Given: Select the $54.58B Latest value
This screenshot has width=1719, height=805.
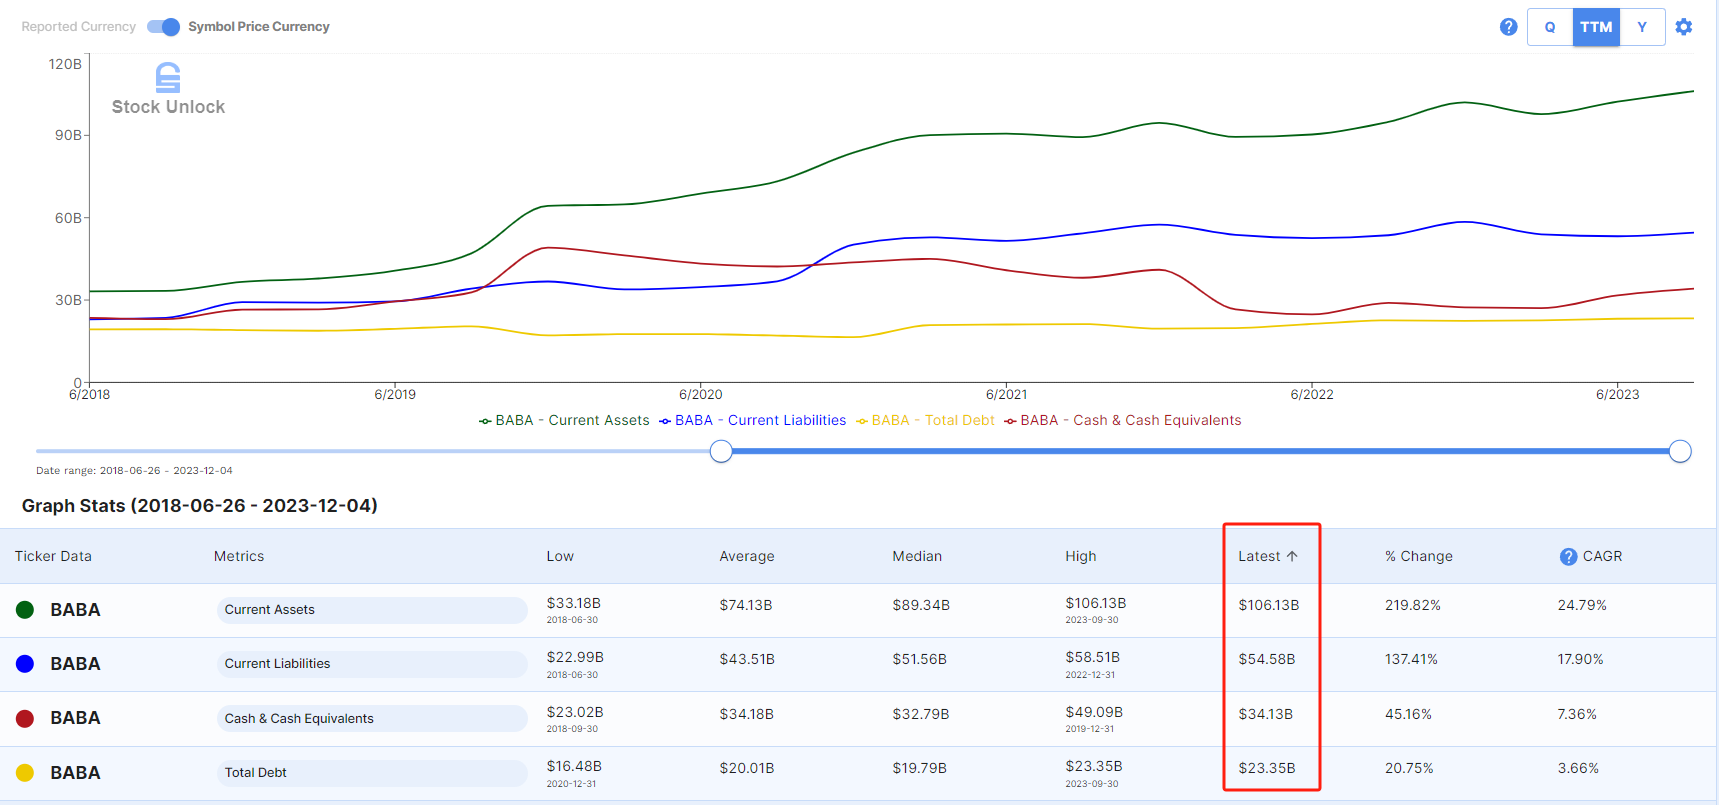Looking at the screenshot, I should pos(1267,660).
